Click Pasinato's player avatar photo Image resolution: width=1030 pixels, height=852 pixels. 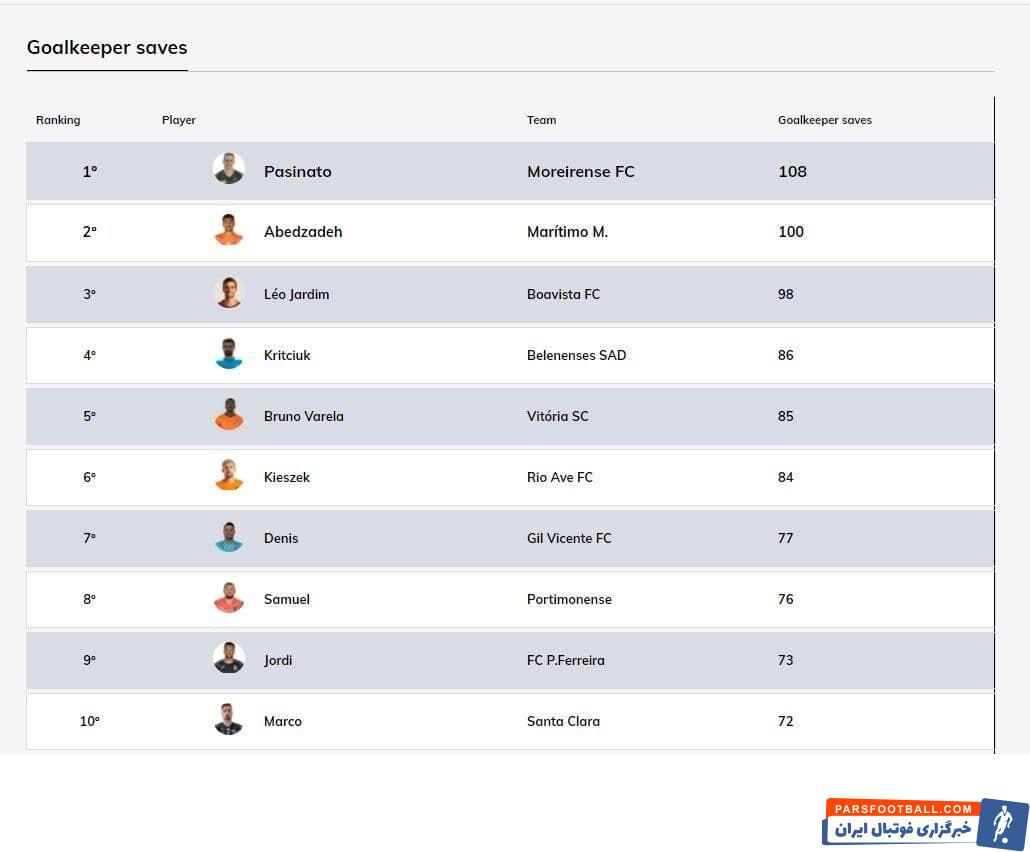point(229,168)
